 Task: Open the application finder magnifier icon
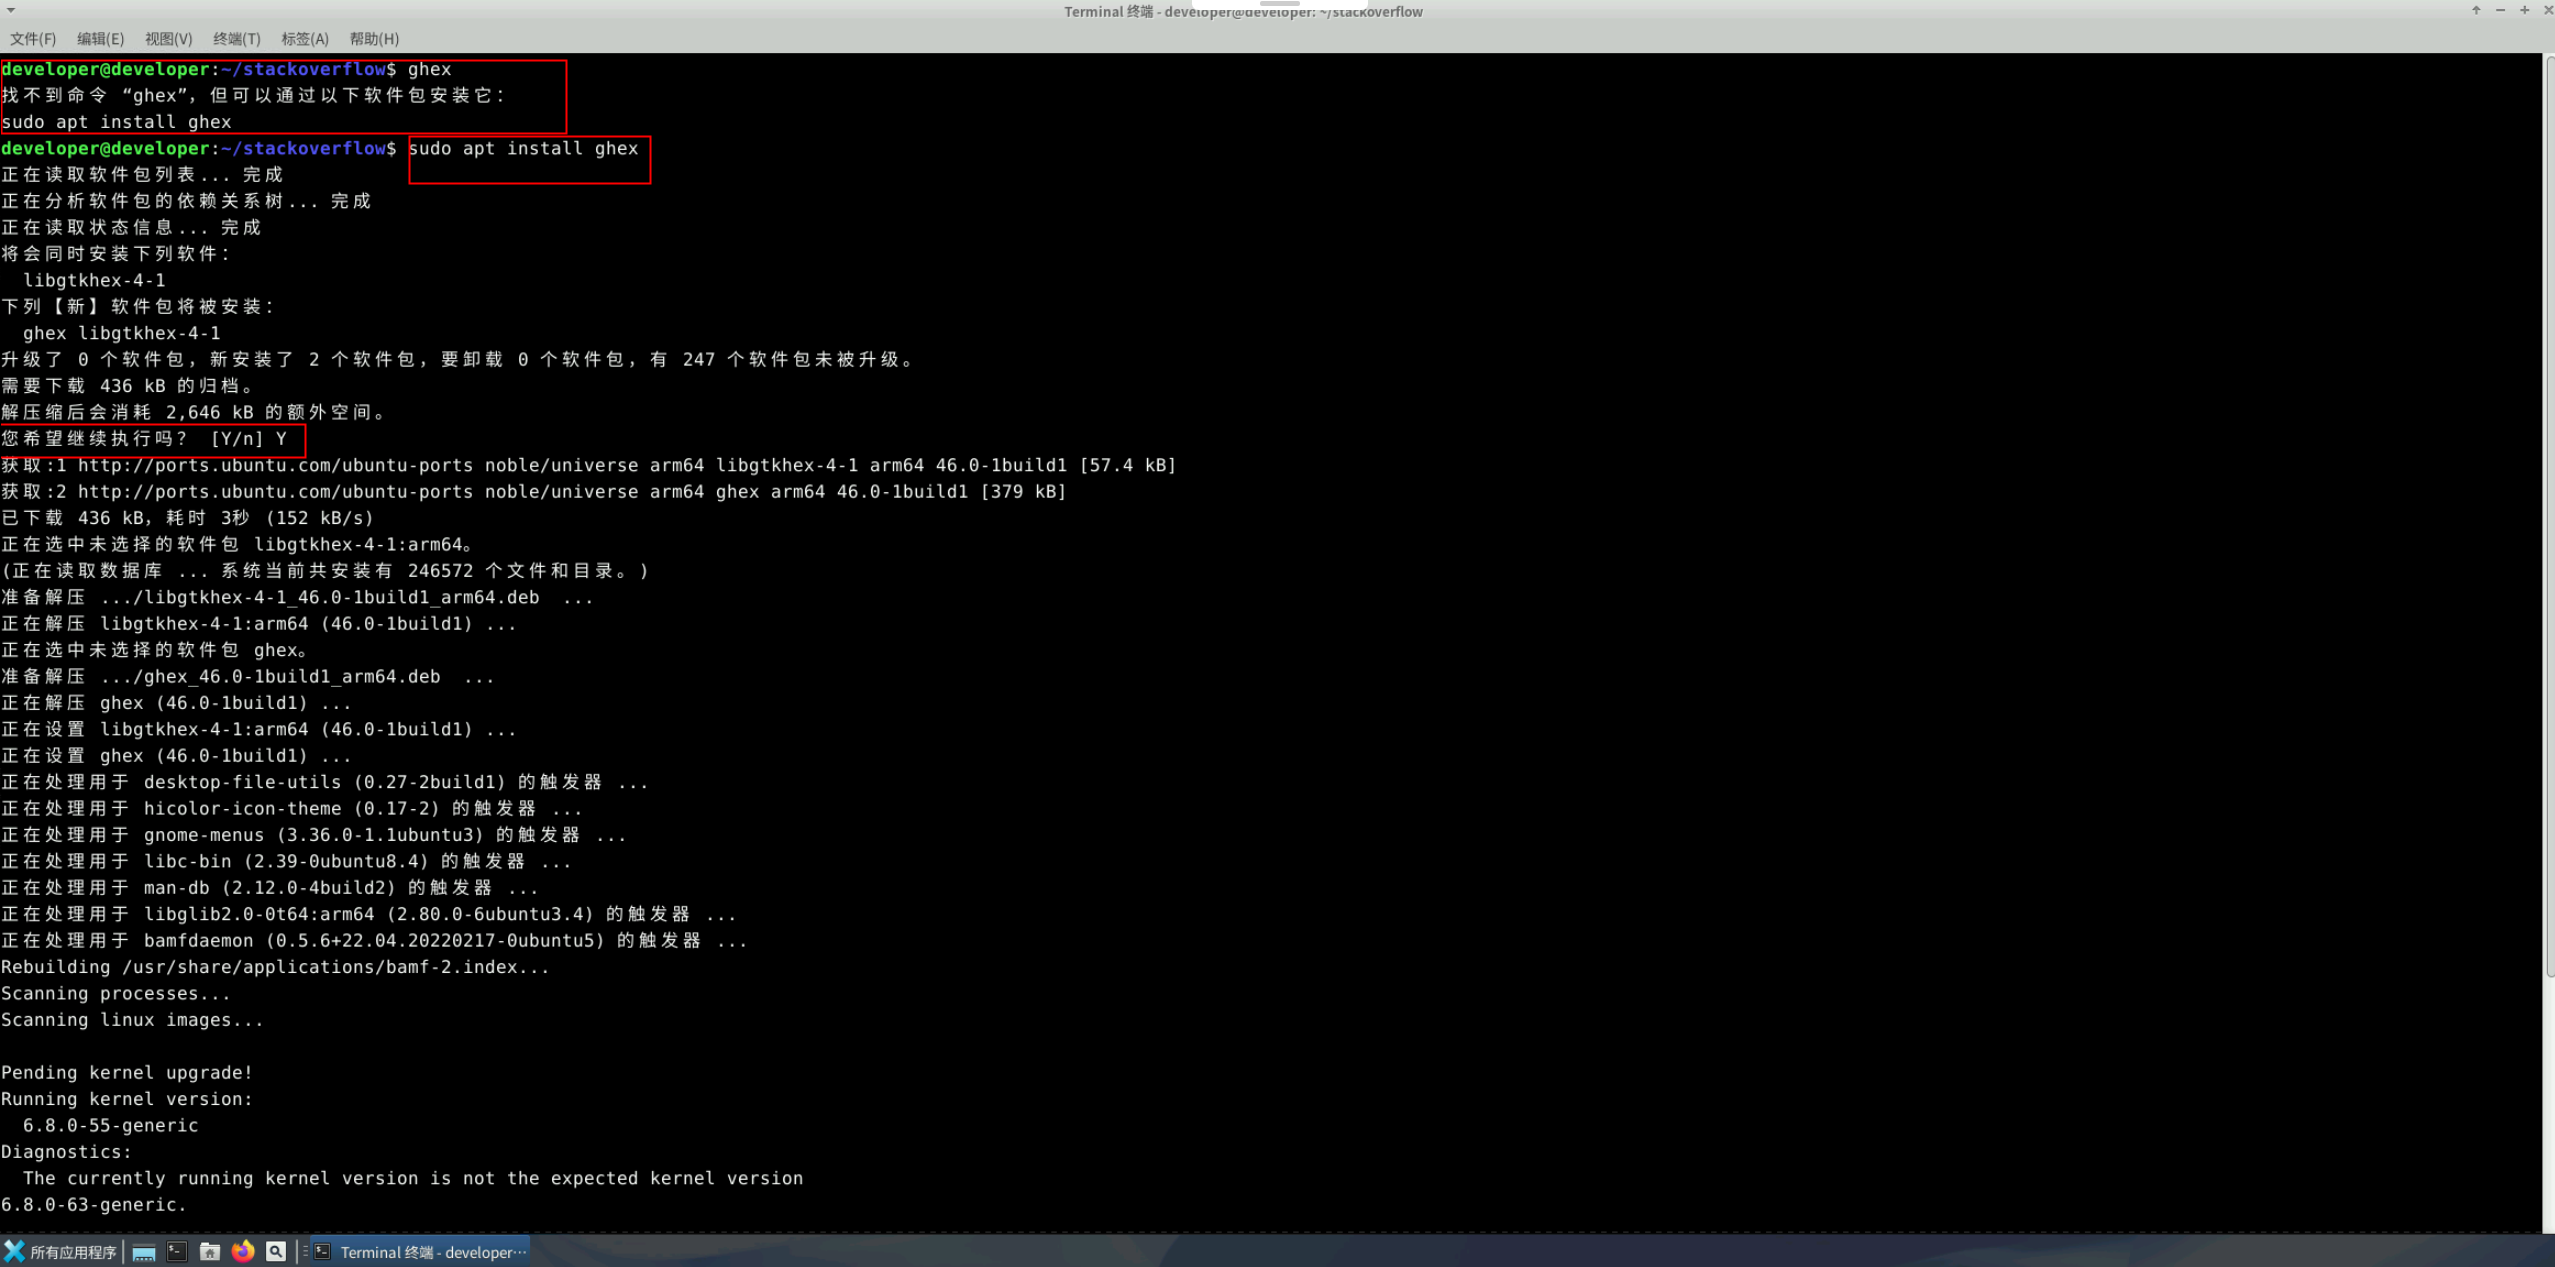coord(276,1252)
